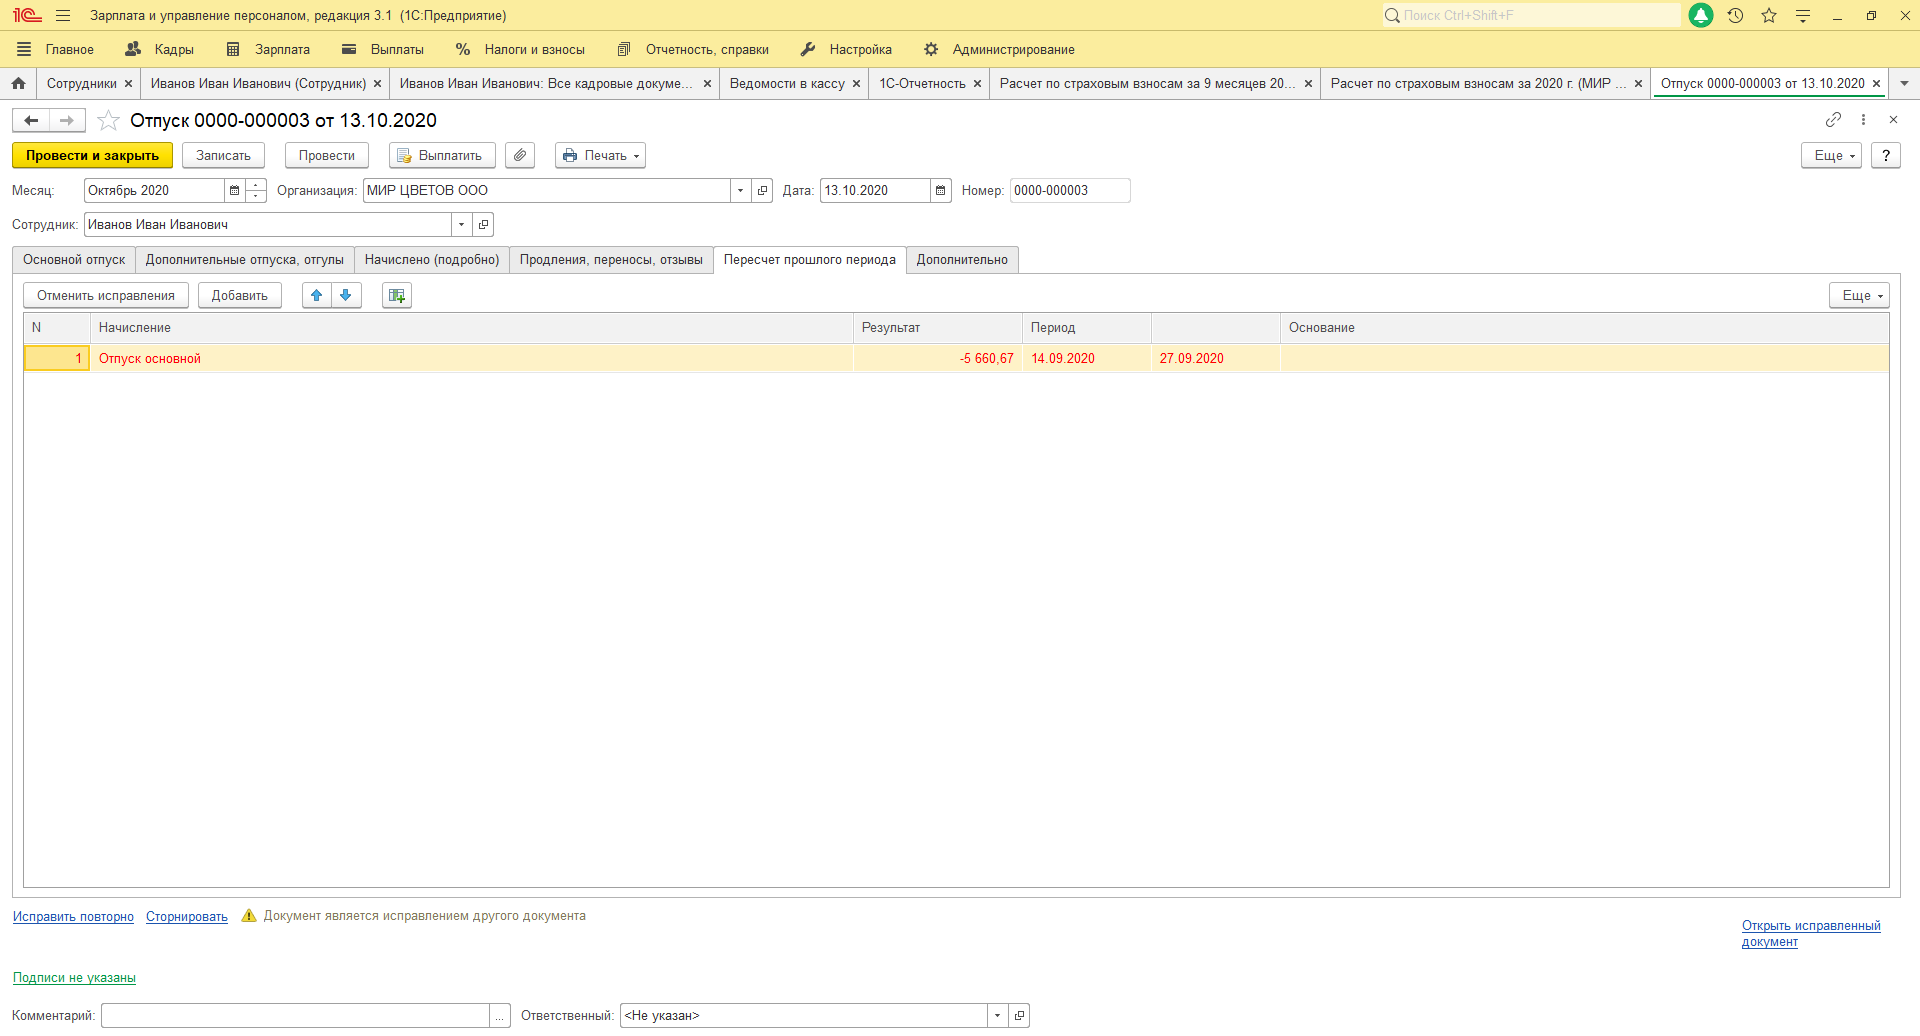Click the Записать button
The height and width of the screenshot is (1036, 1920).
click(x=223, y=155)
